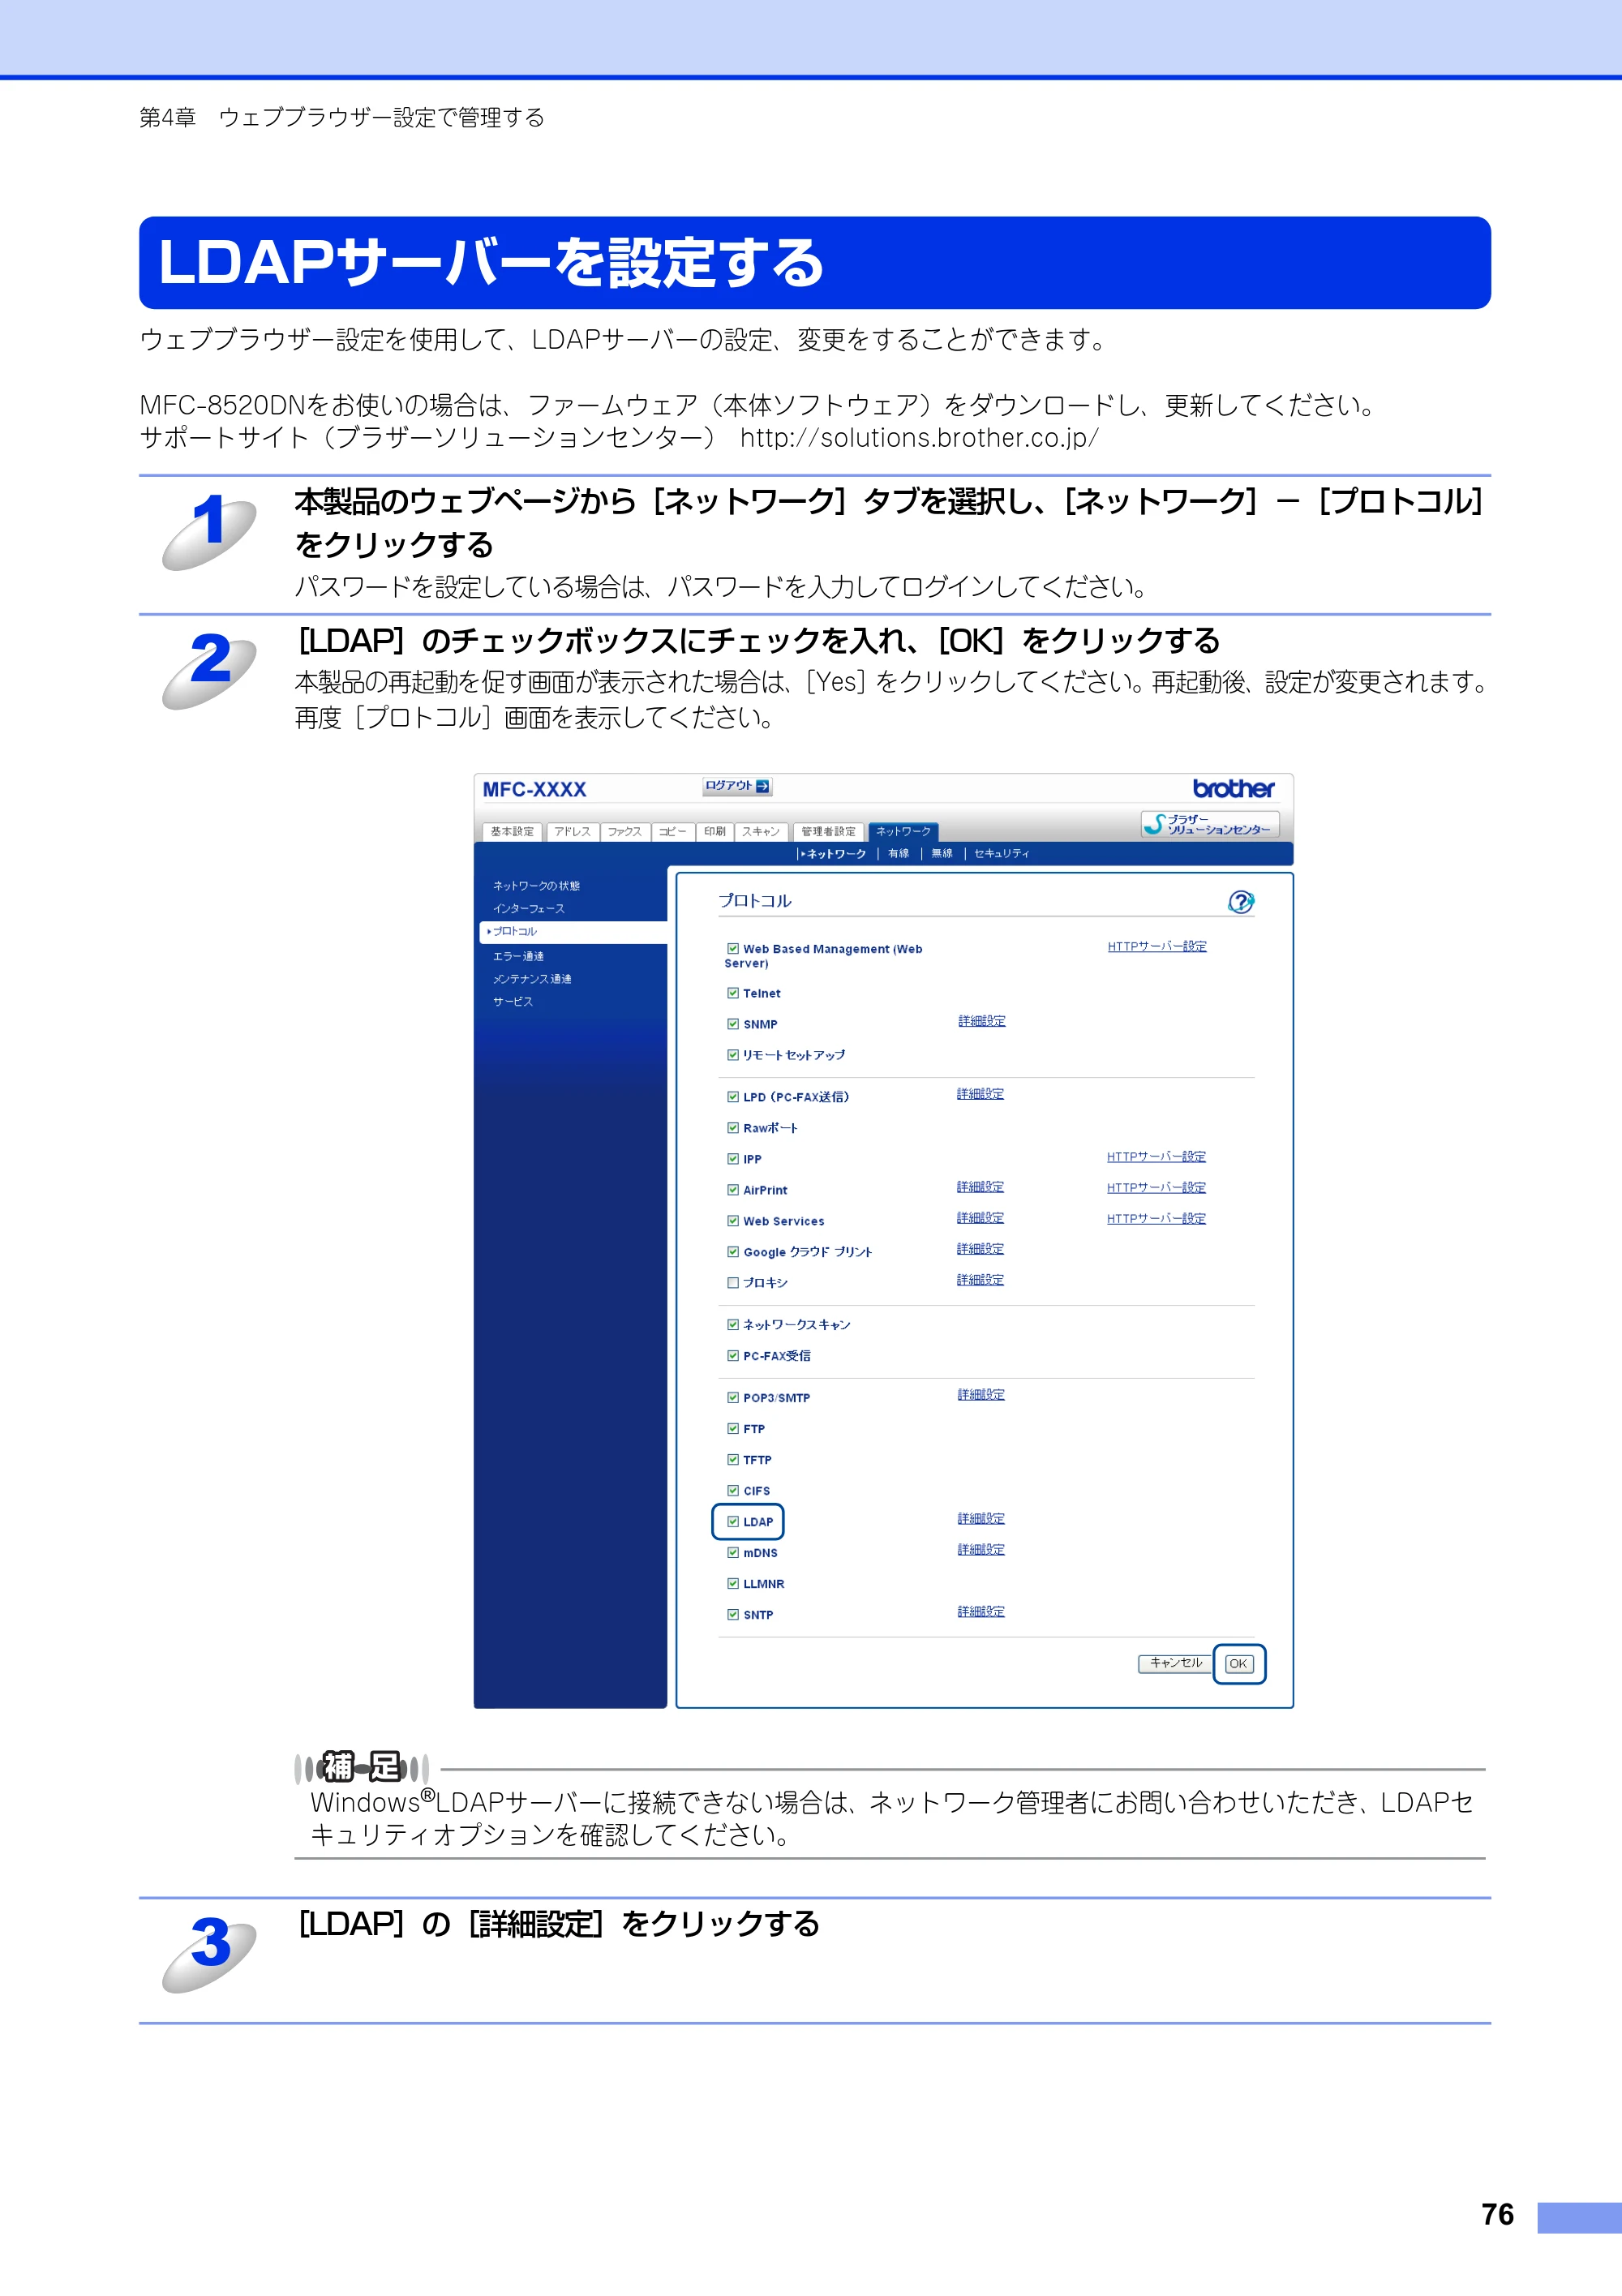Open the help question mark icon

(1240, 902)
